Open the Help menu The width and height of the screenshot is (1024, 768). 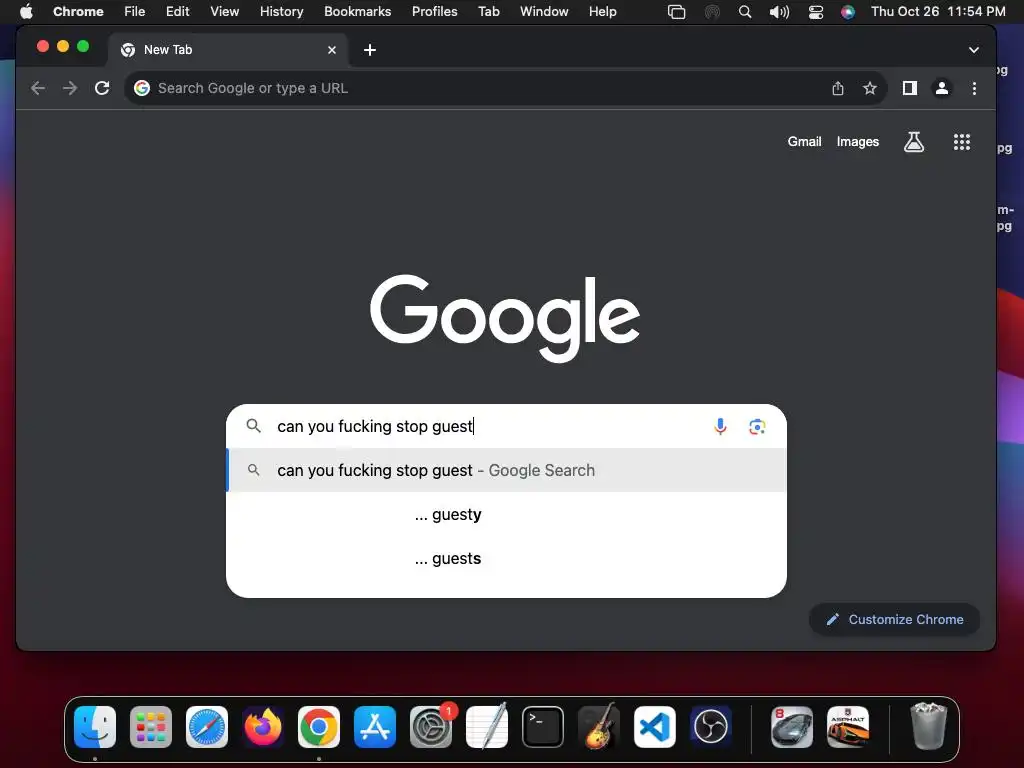[602, 12]
